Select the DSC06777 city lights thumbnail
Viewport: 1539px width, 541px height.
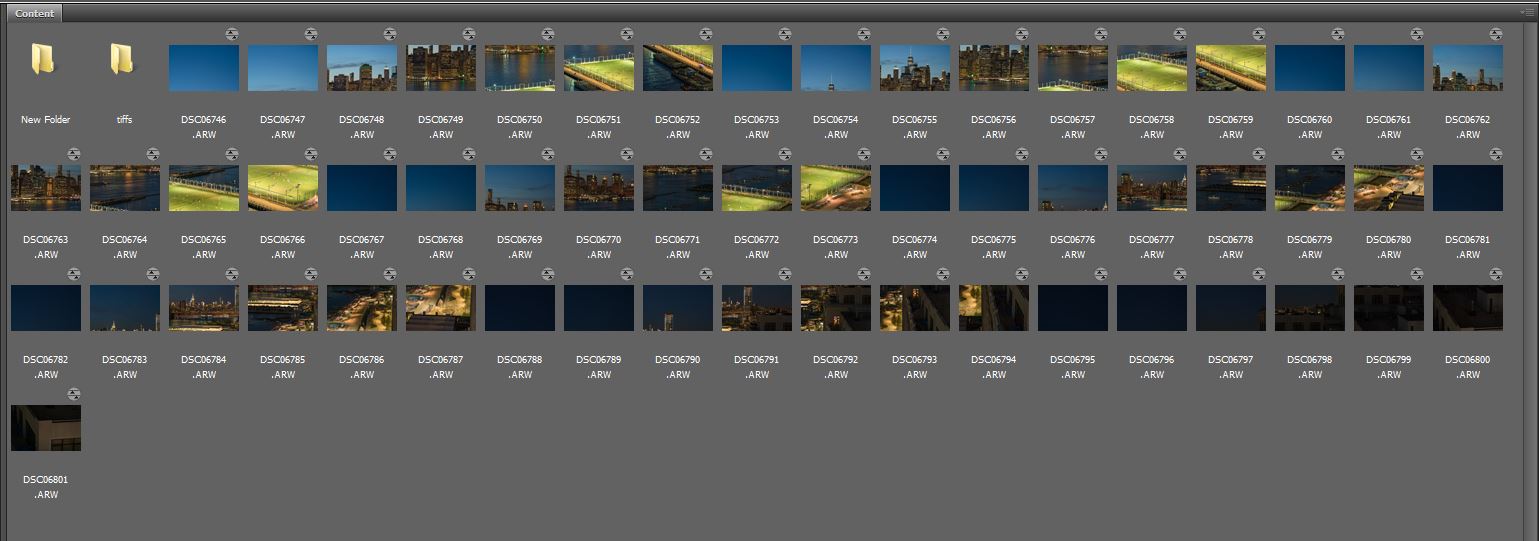[x=1152, y=188]
